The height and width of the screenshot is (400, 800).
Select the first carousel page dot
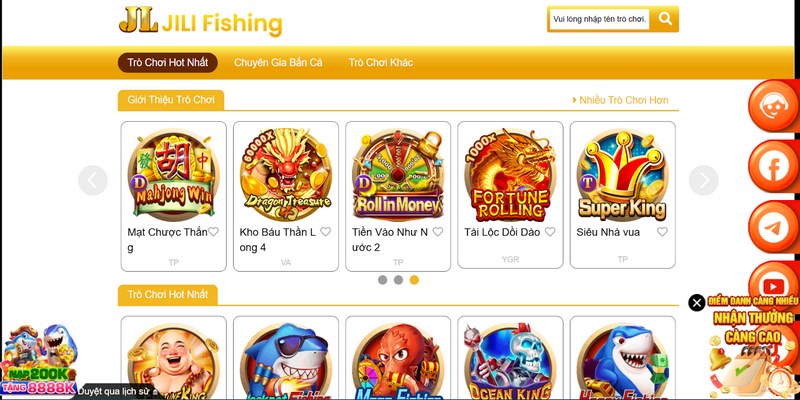382,280
